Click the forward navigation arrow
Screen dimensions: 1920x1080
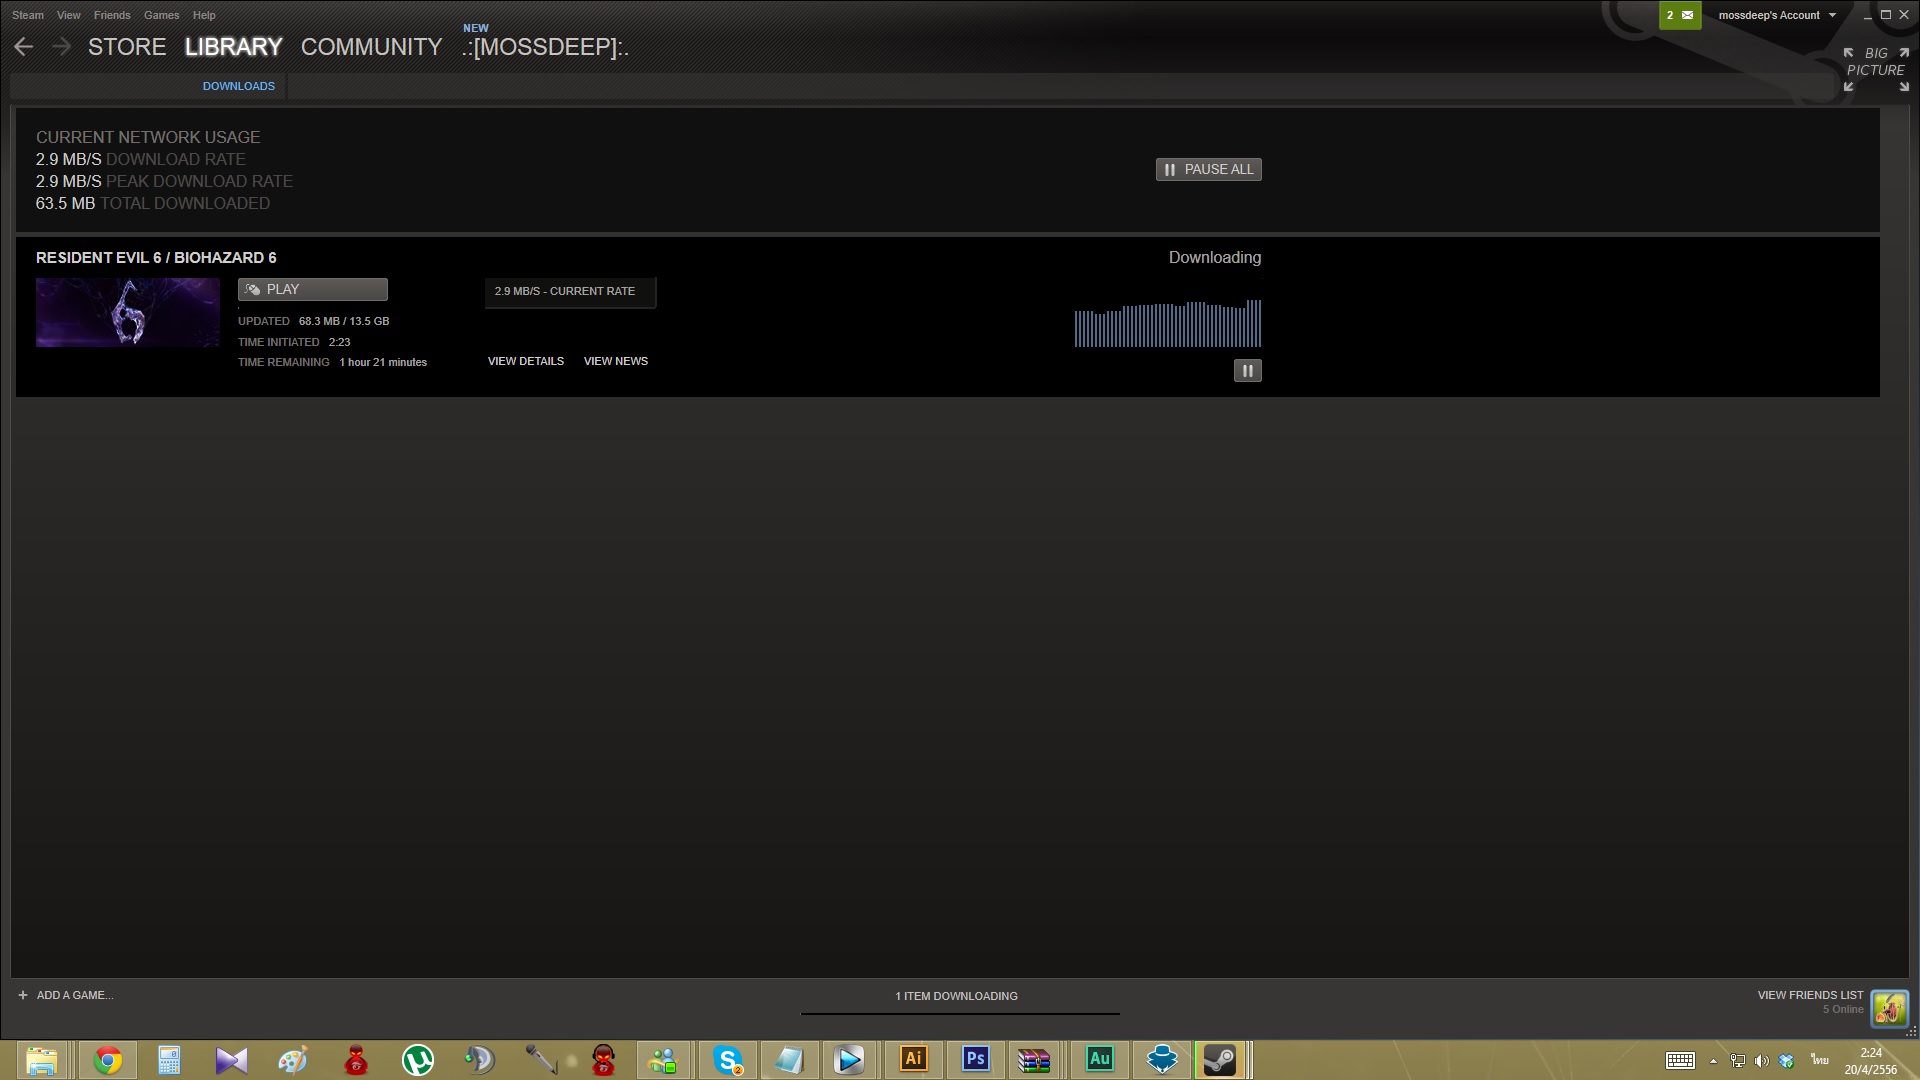click(62, 47)
